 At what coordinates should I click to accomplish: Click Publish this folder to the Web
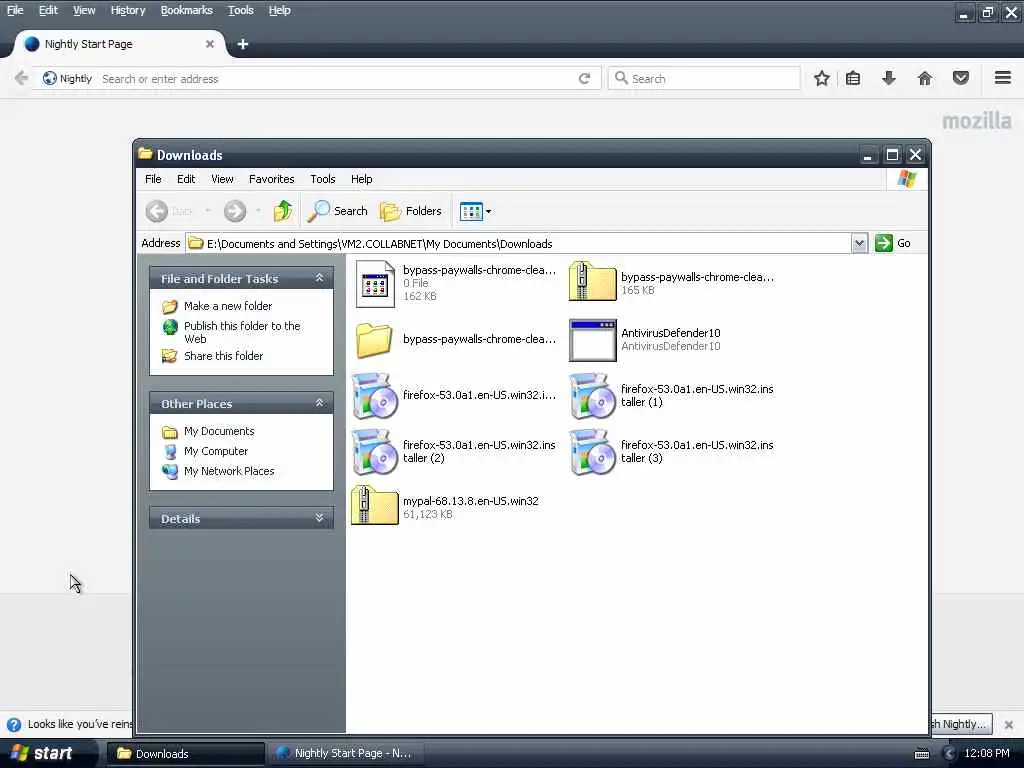242,332
